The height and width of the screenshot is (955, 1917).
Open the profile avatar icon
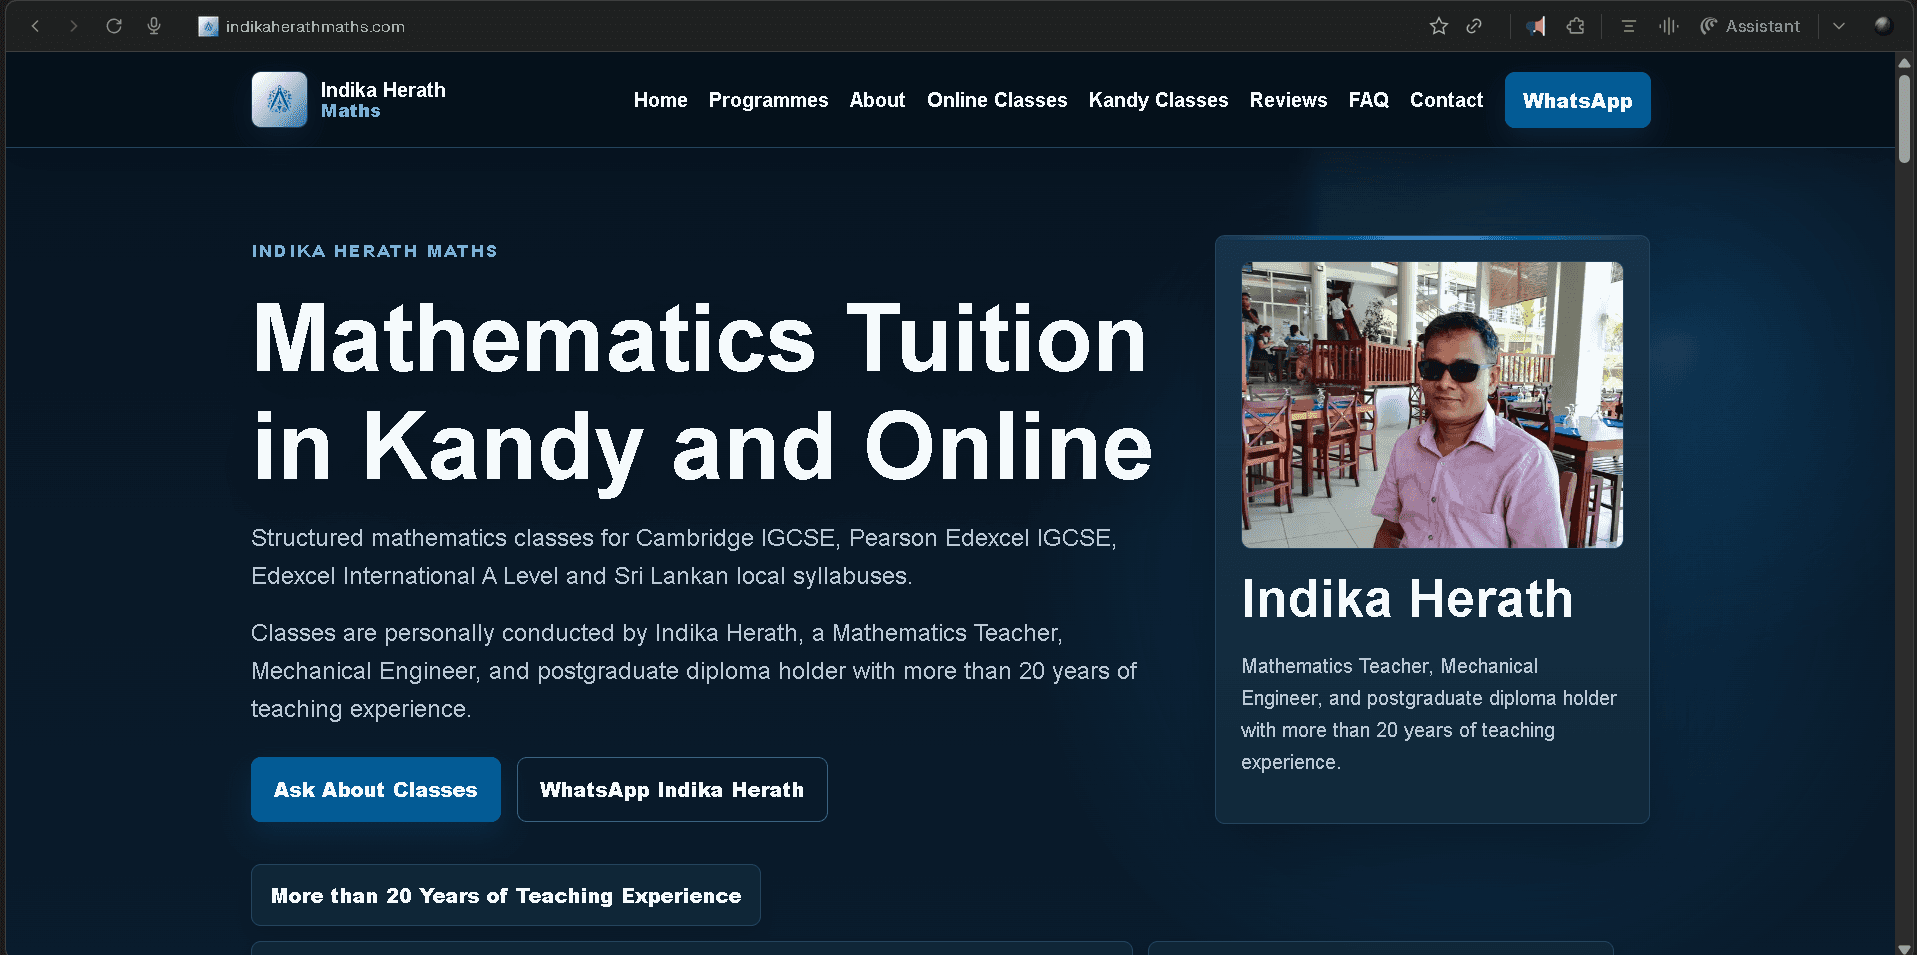pos(1883,26)
